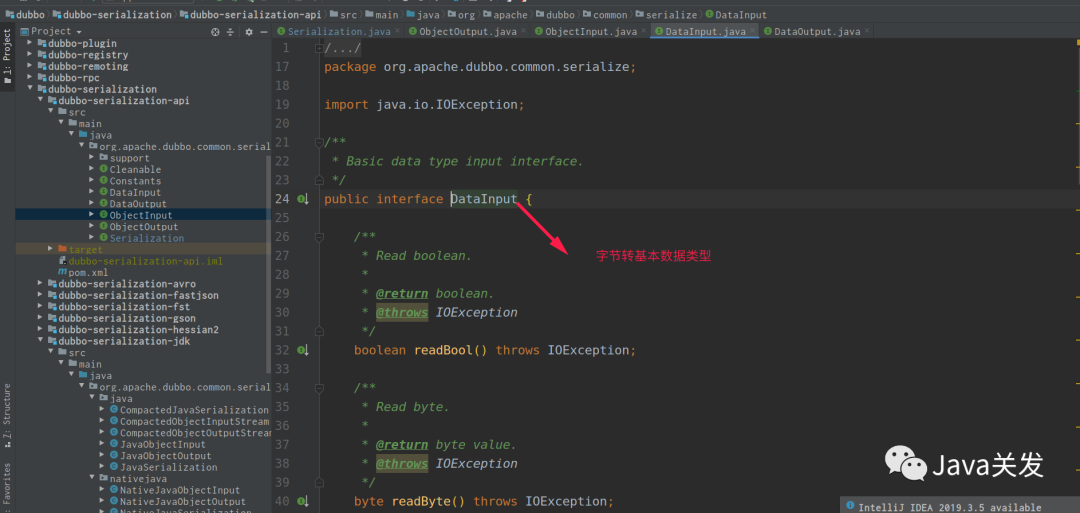
Task: Close the ObjectInput.java tab
Action: pyautogui.click(x=643, y=31)
